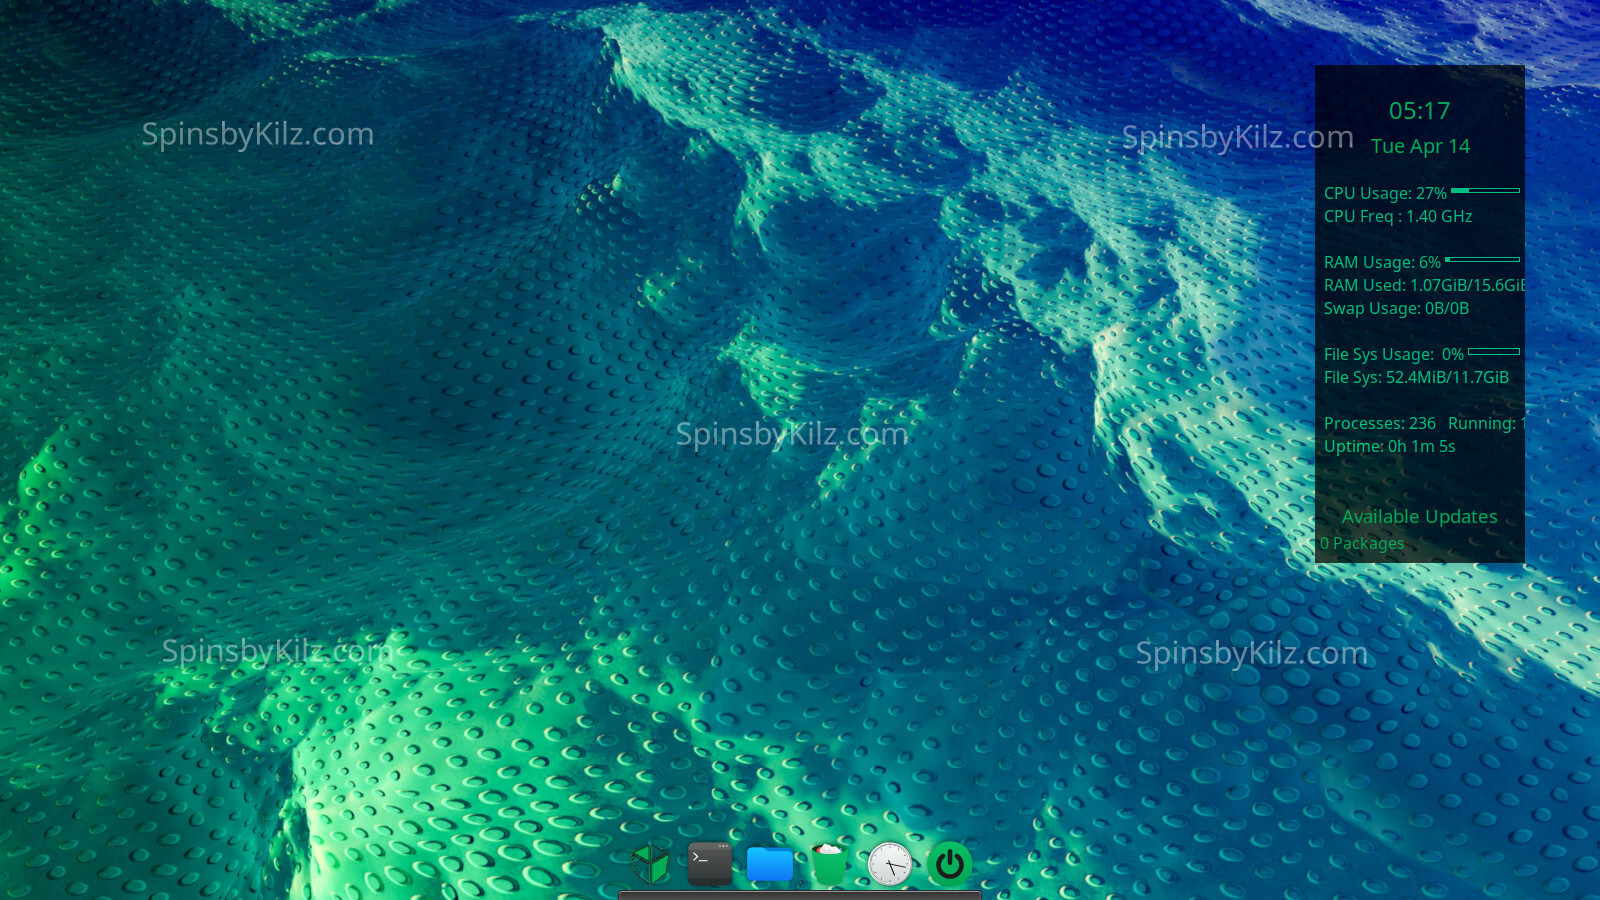Click the 0 Packages update count

point(1362,543)
